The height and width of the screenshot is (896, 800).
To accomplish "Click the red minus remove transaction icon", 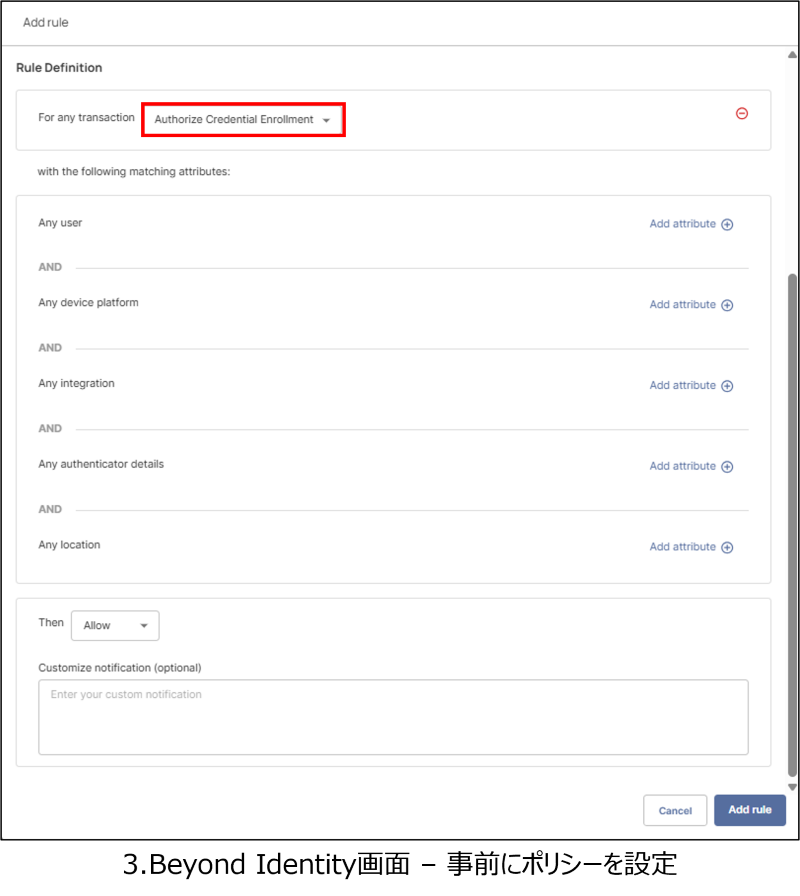I will (742, 114).
